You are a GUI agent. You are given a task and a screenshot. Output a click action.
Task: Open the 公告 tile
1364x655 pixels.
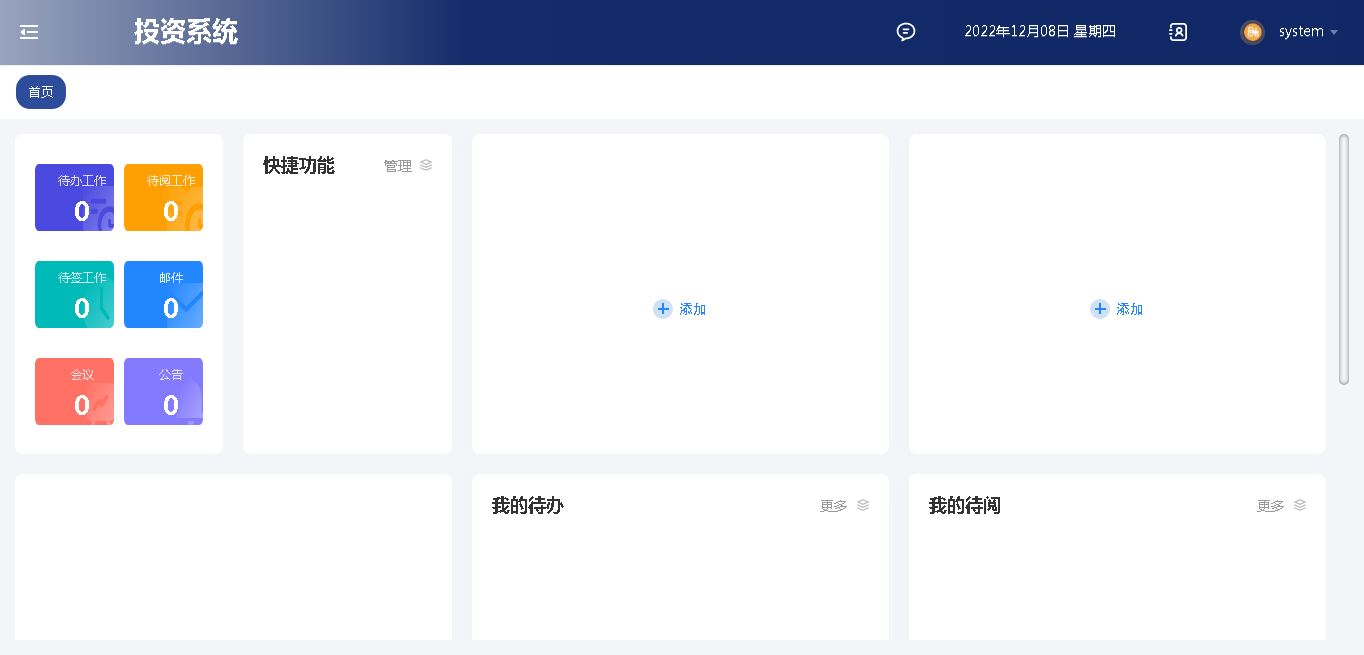click(163, 391)
